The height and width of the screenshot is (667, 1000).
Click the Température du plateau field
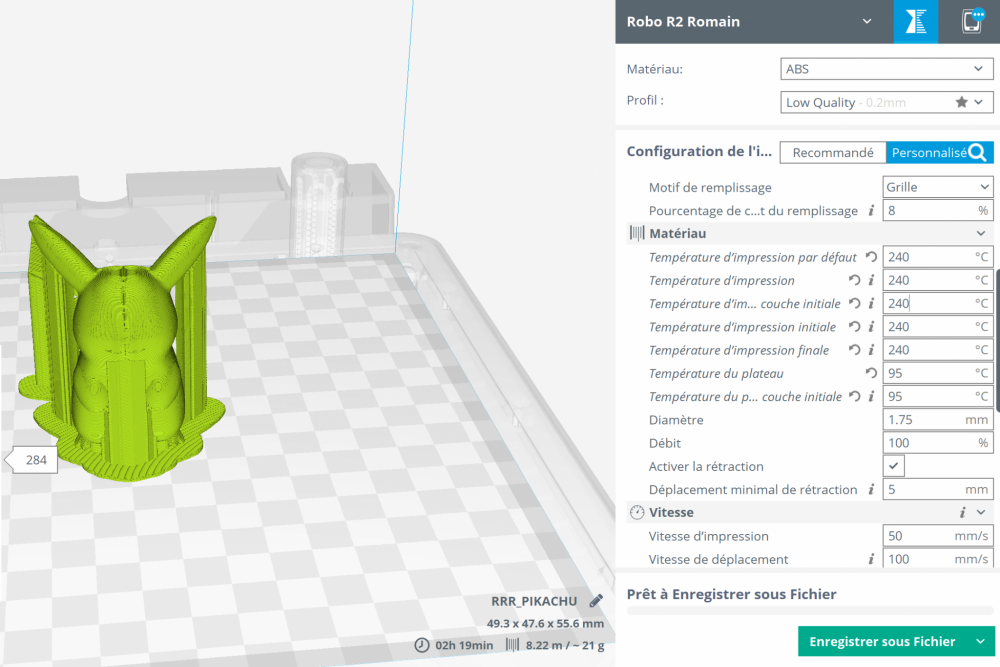[x=938, y=373]
